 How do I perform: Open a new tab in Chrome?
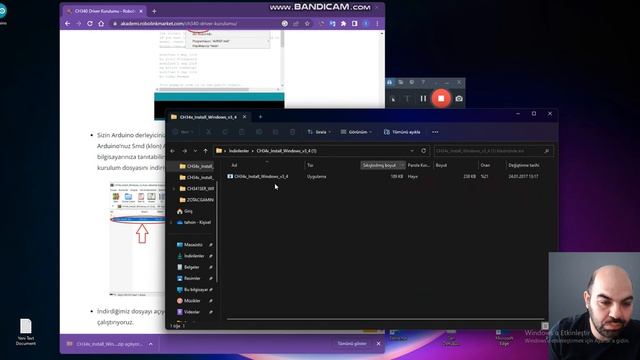pyautogui.click(x=154, y=11)
